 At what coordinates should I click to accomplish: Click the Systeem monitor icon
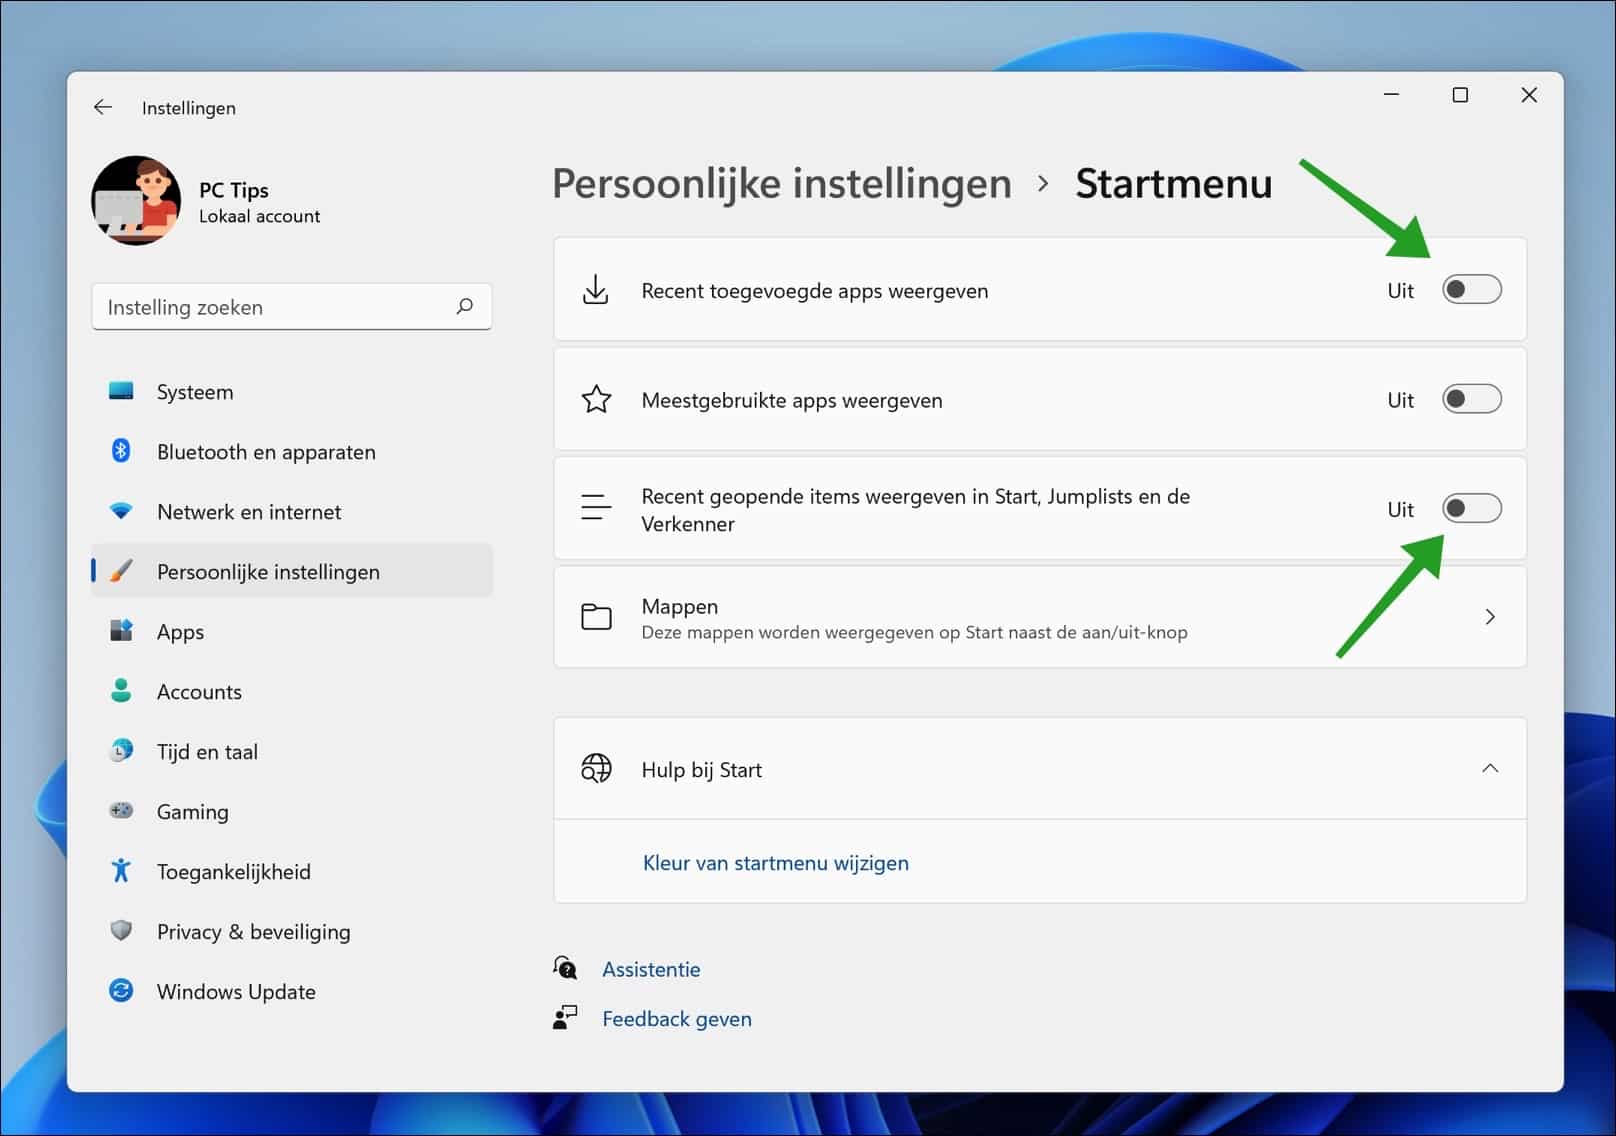121,391
